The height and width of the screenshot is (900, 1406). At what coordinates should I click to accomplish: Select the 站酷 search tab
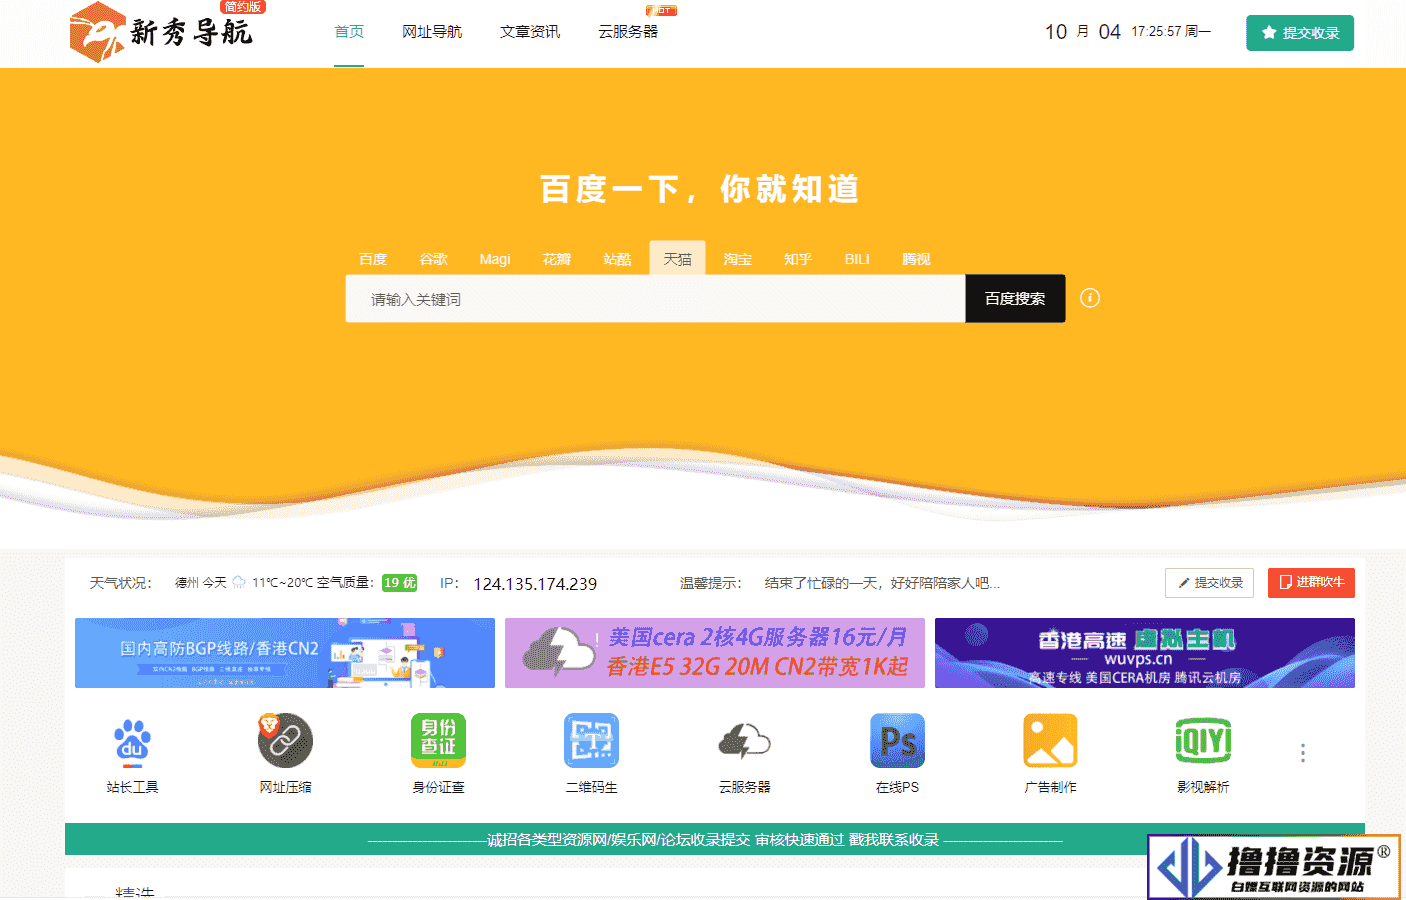pyautogui.click(x=617, y=259)
